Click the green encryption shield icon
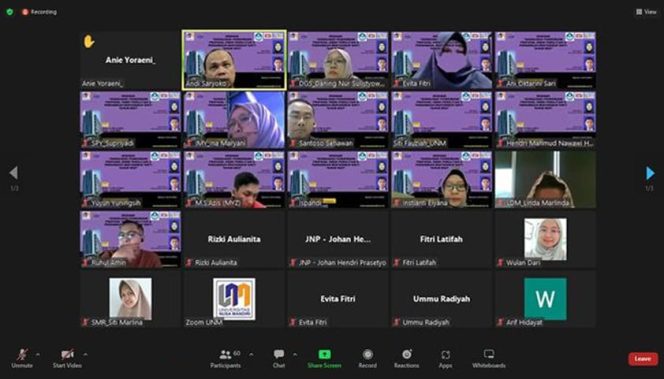664x379 pixels. (x=9, y=12)
